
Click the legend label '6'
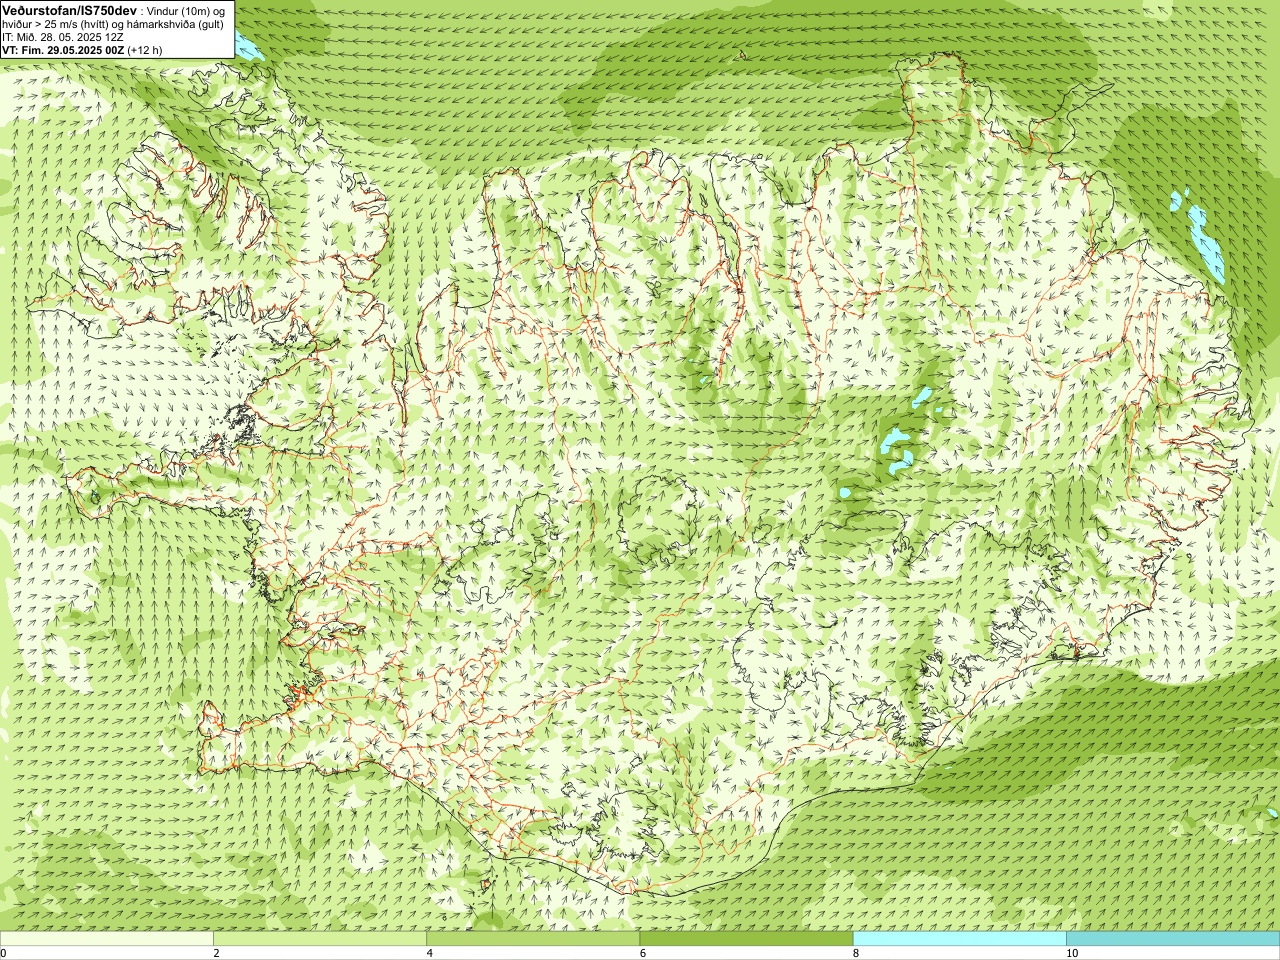(642, 953)
